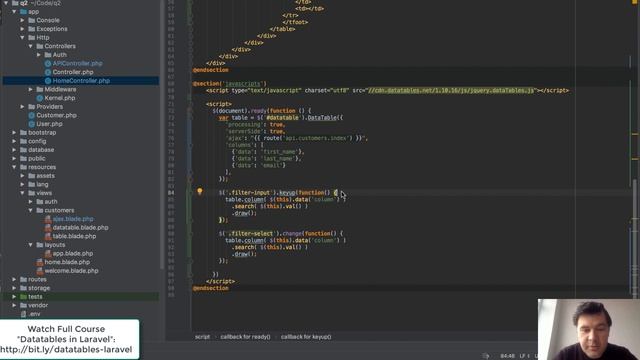This screenshot has width=640, height=360.
Task: Click the .env file icon
Action: click(23, 314)
